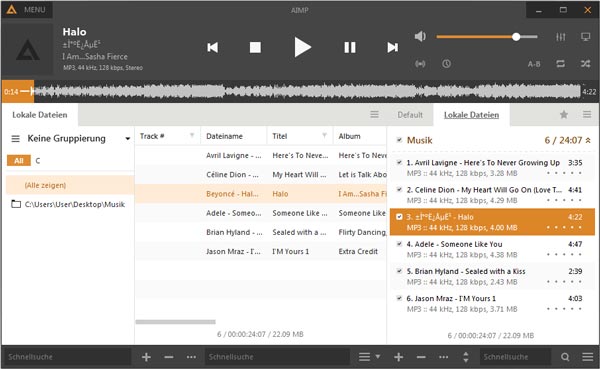
Task: Remove playlist tracks with minus icon
Action: coord(421,357)
